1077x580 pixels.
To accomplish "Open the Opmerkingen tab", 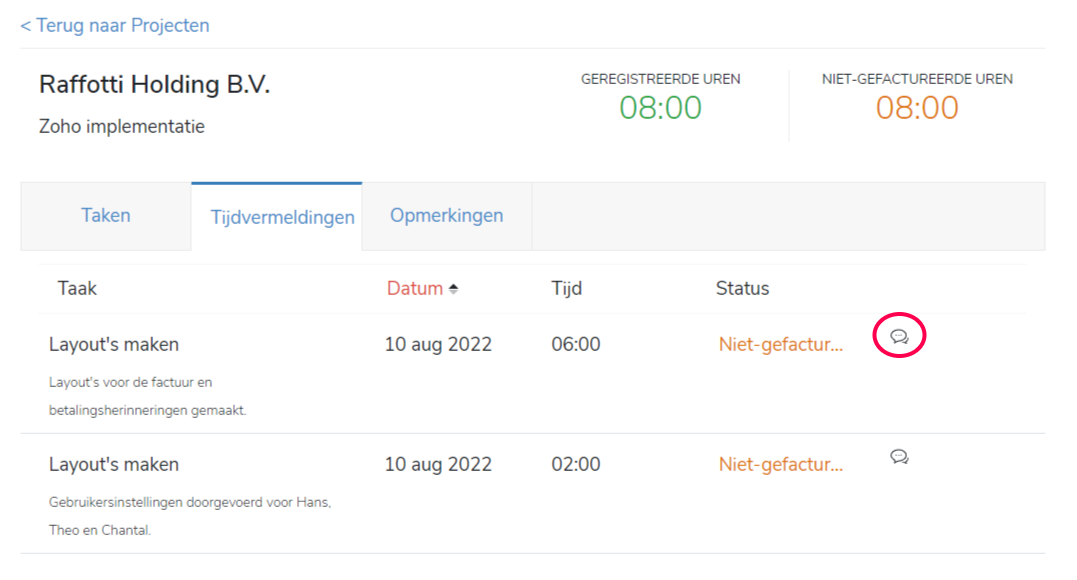I will pyautogui.click(x=447, y=216).
